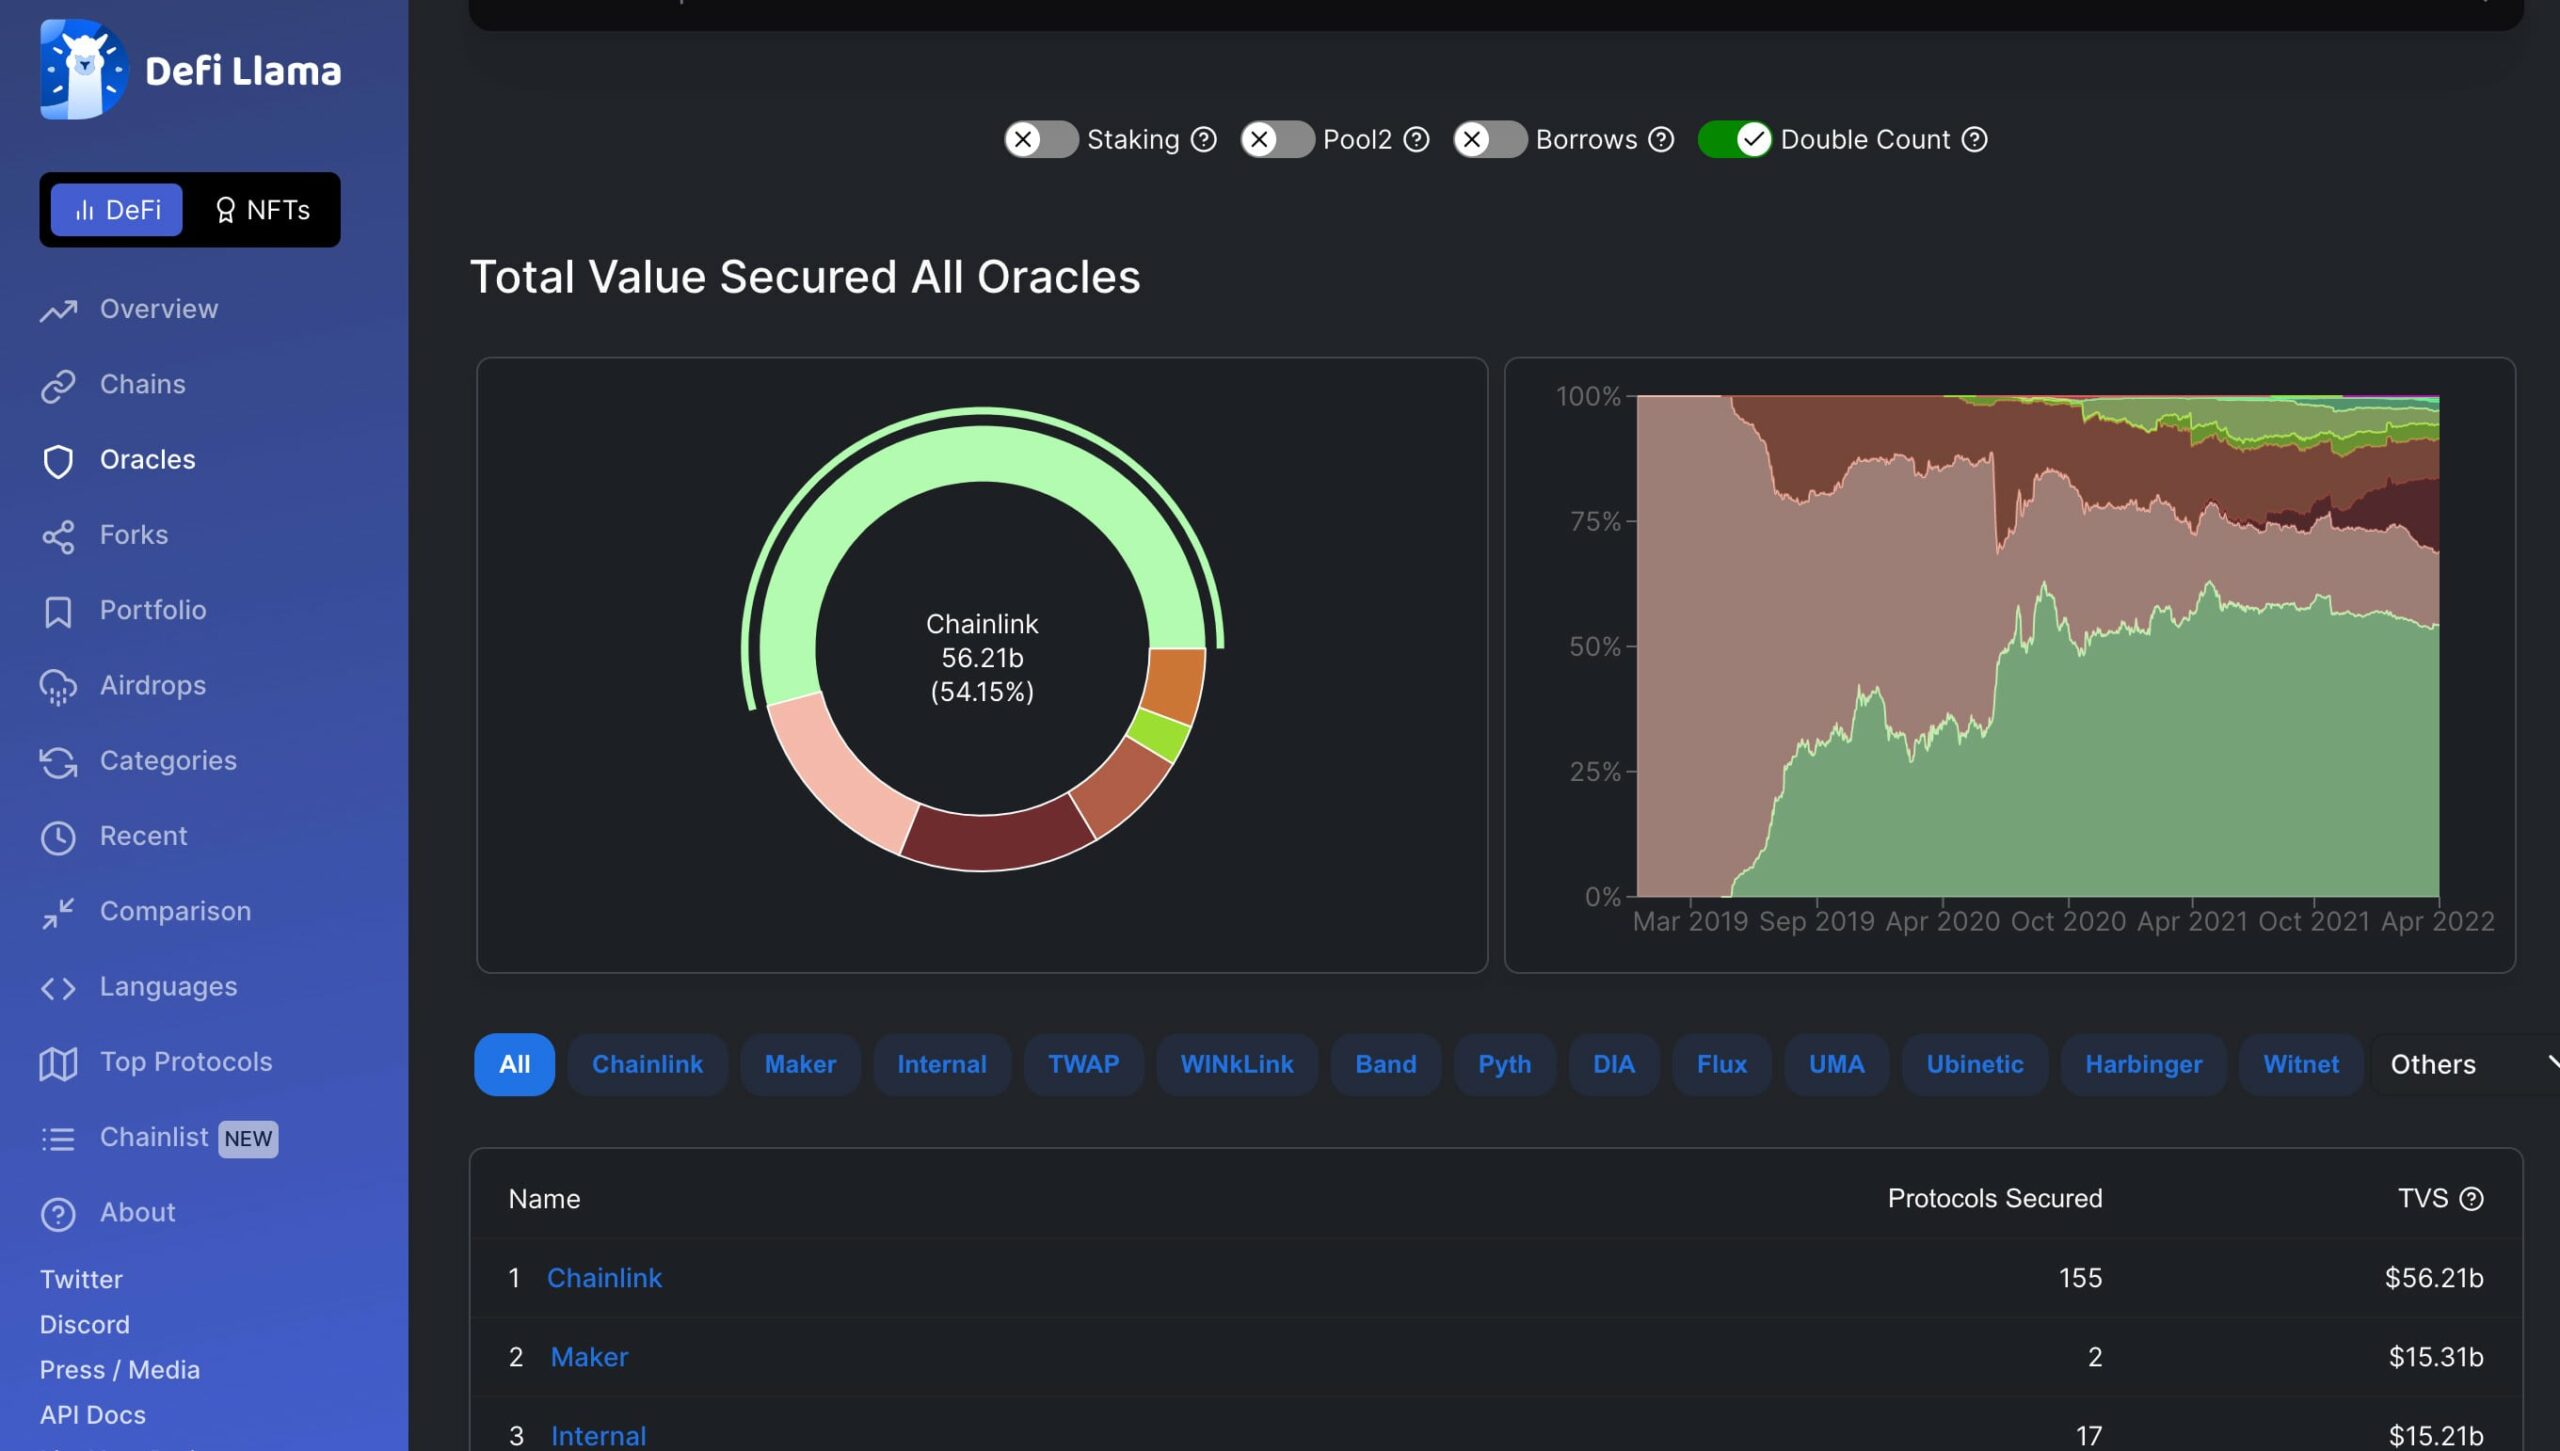Select the Chainlink filter tab

click(647, 1064)
